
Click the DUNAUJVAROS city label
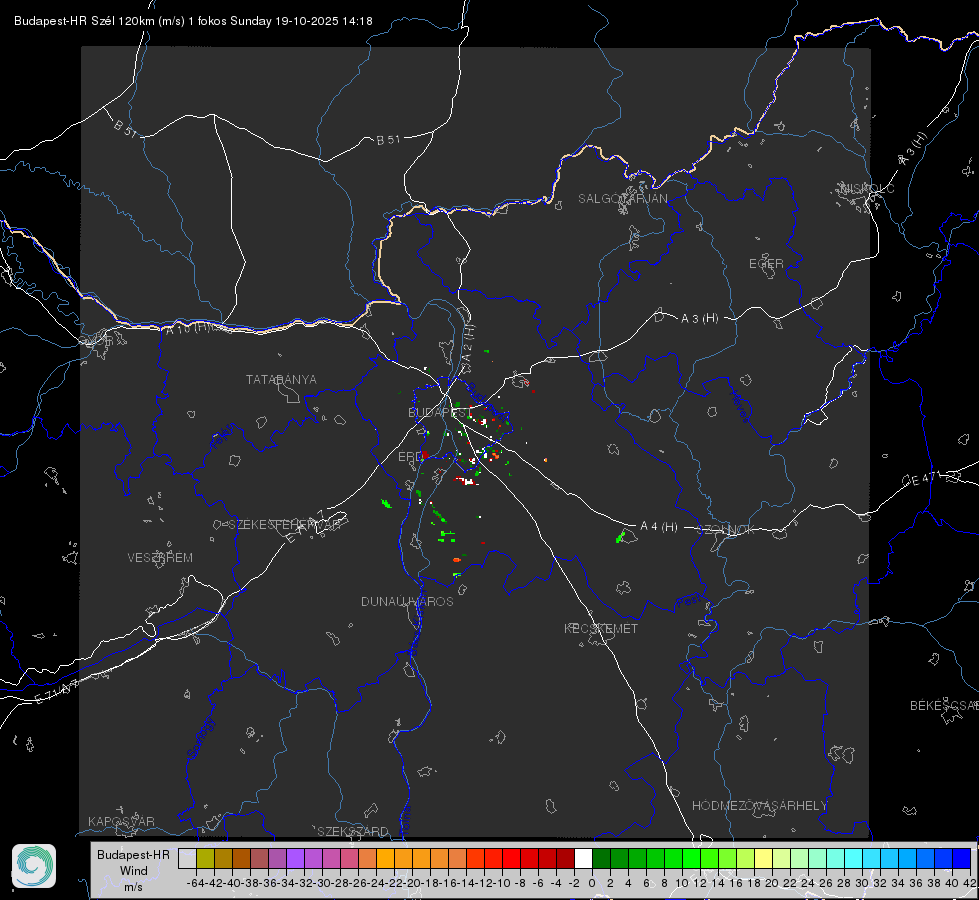tap(407, 601)
